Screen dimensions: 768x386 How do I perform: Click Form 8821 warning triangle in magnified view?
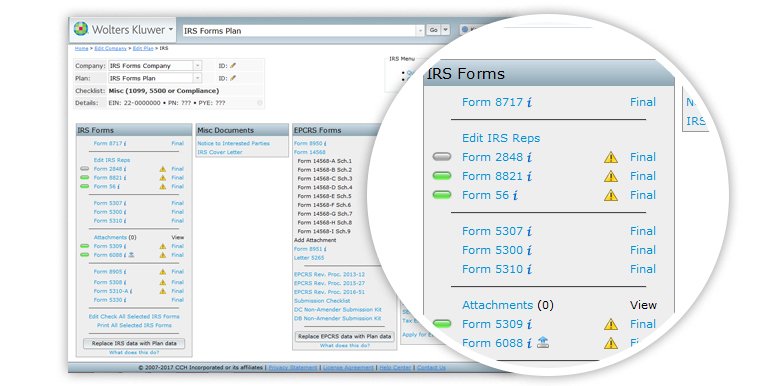point(611,176)
